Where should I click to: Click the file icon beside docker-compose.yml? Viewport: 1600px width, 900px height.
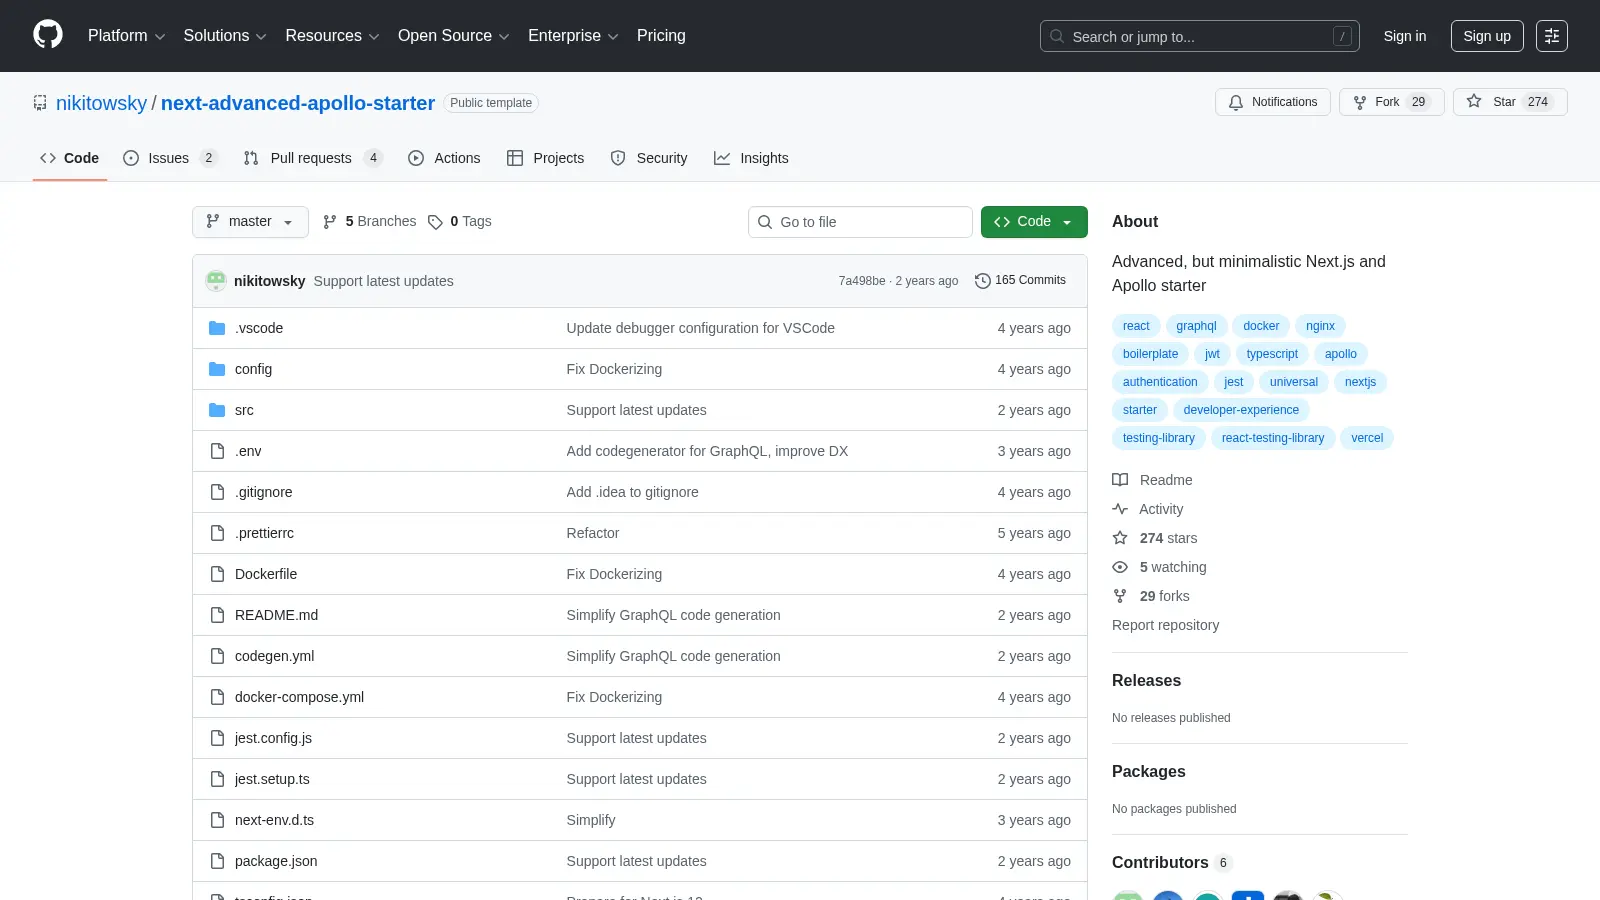pos(217,697)
